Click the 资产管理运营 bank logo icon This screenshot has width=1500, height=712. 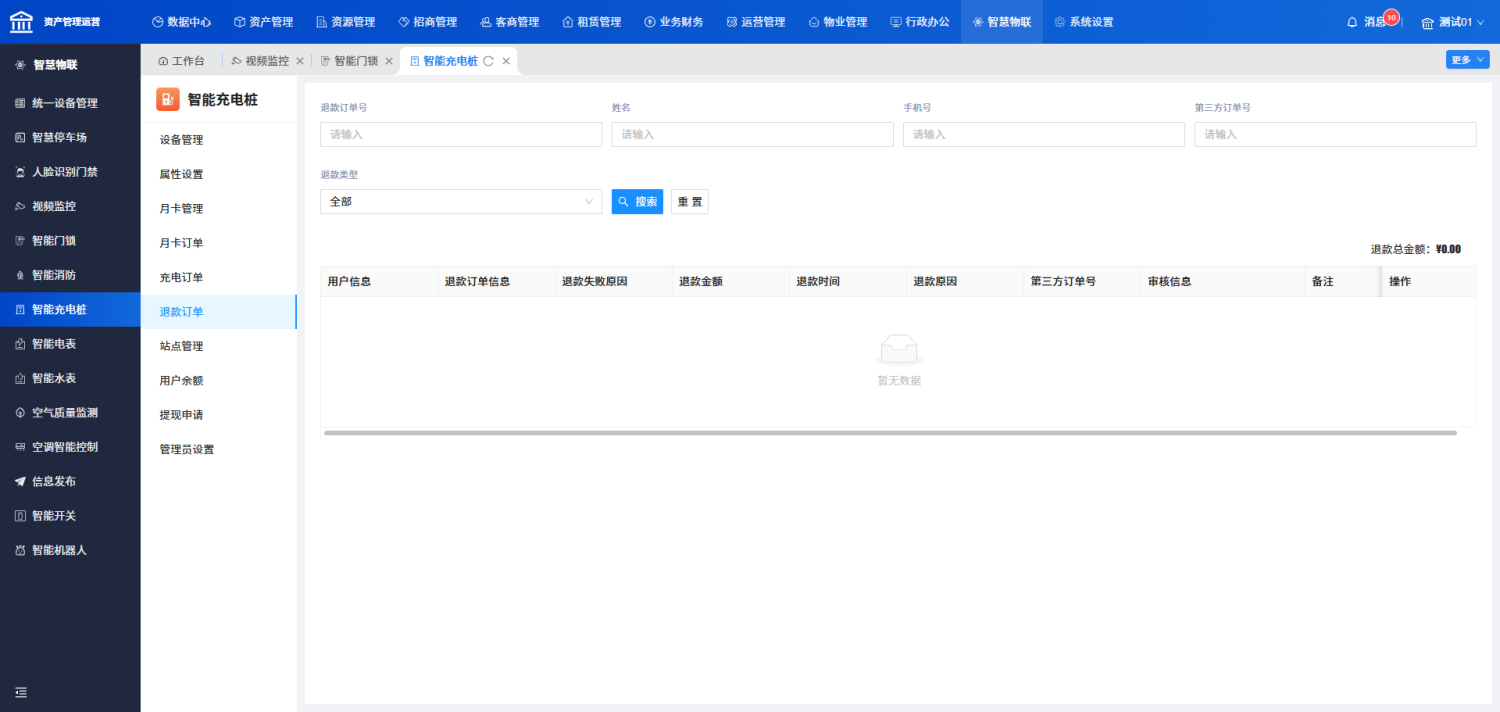[x=21, y=21]
